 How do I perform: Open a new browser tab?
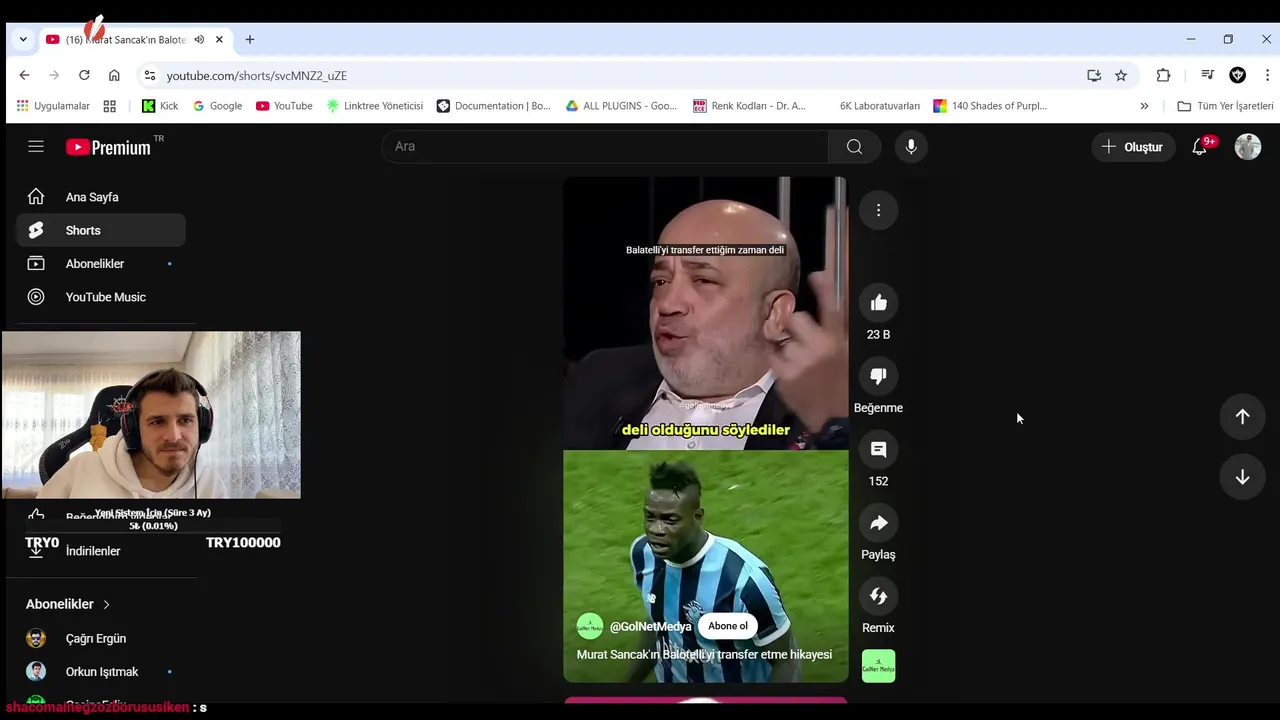tap(250, 40)
